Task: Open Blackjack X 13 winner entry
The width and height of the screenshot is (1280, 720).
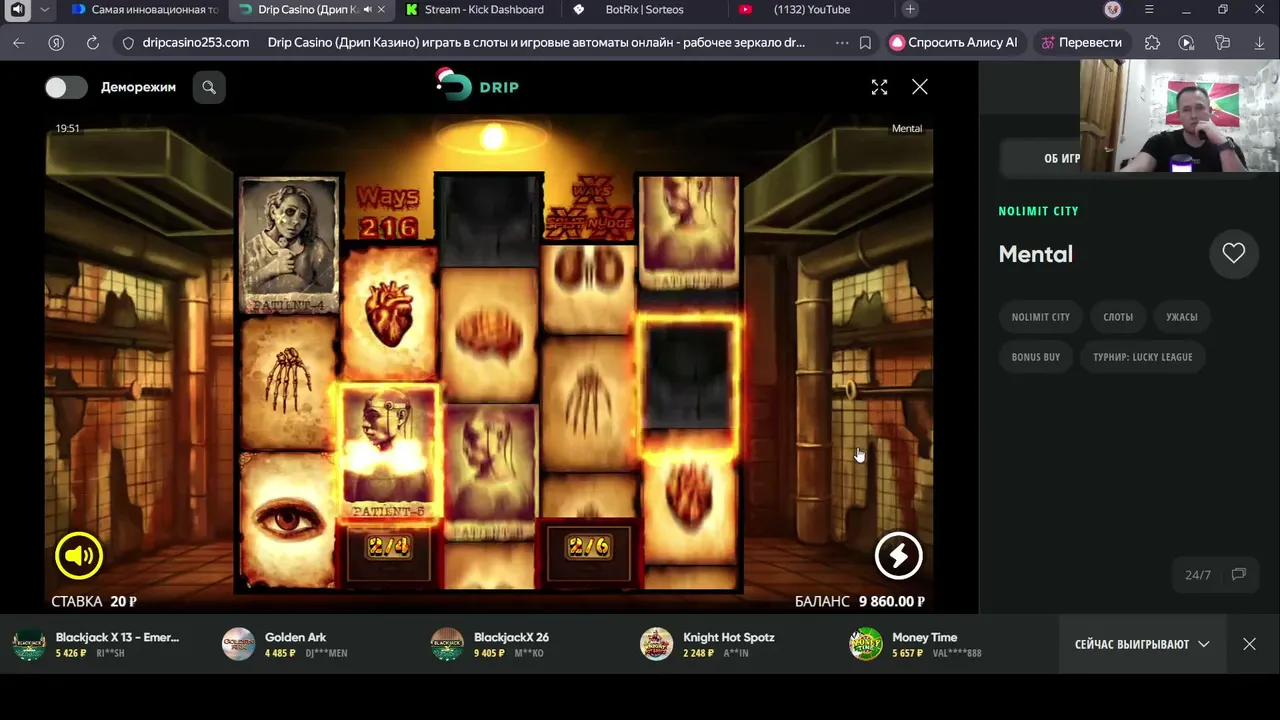Action: [98, 644]
